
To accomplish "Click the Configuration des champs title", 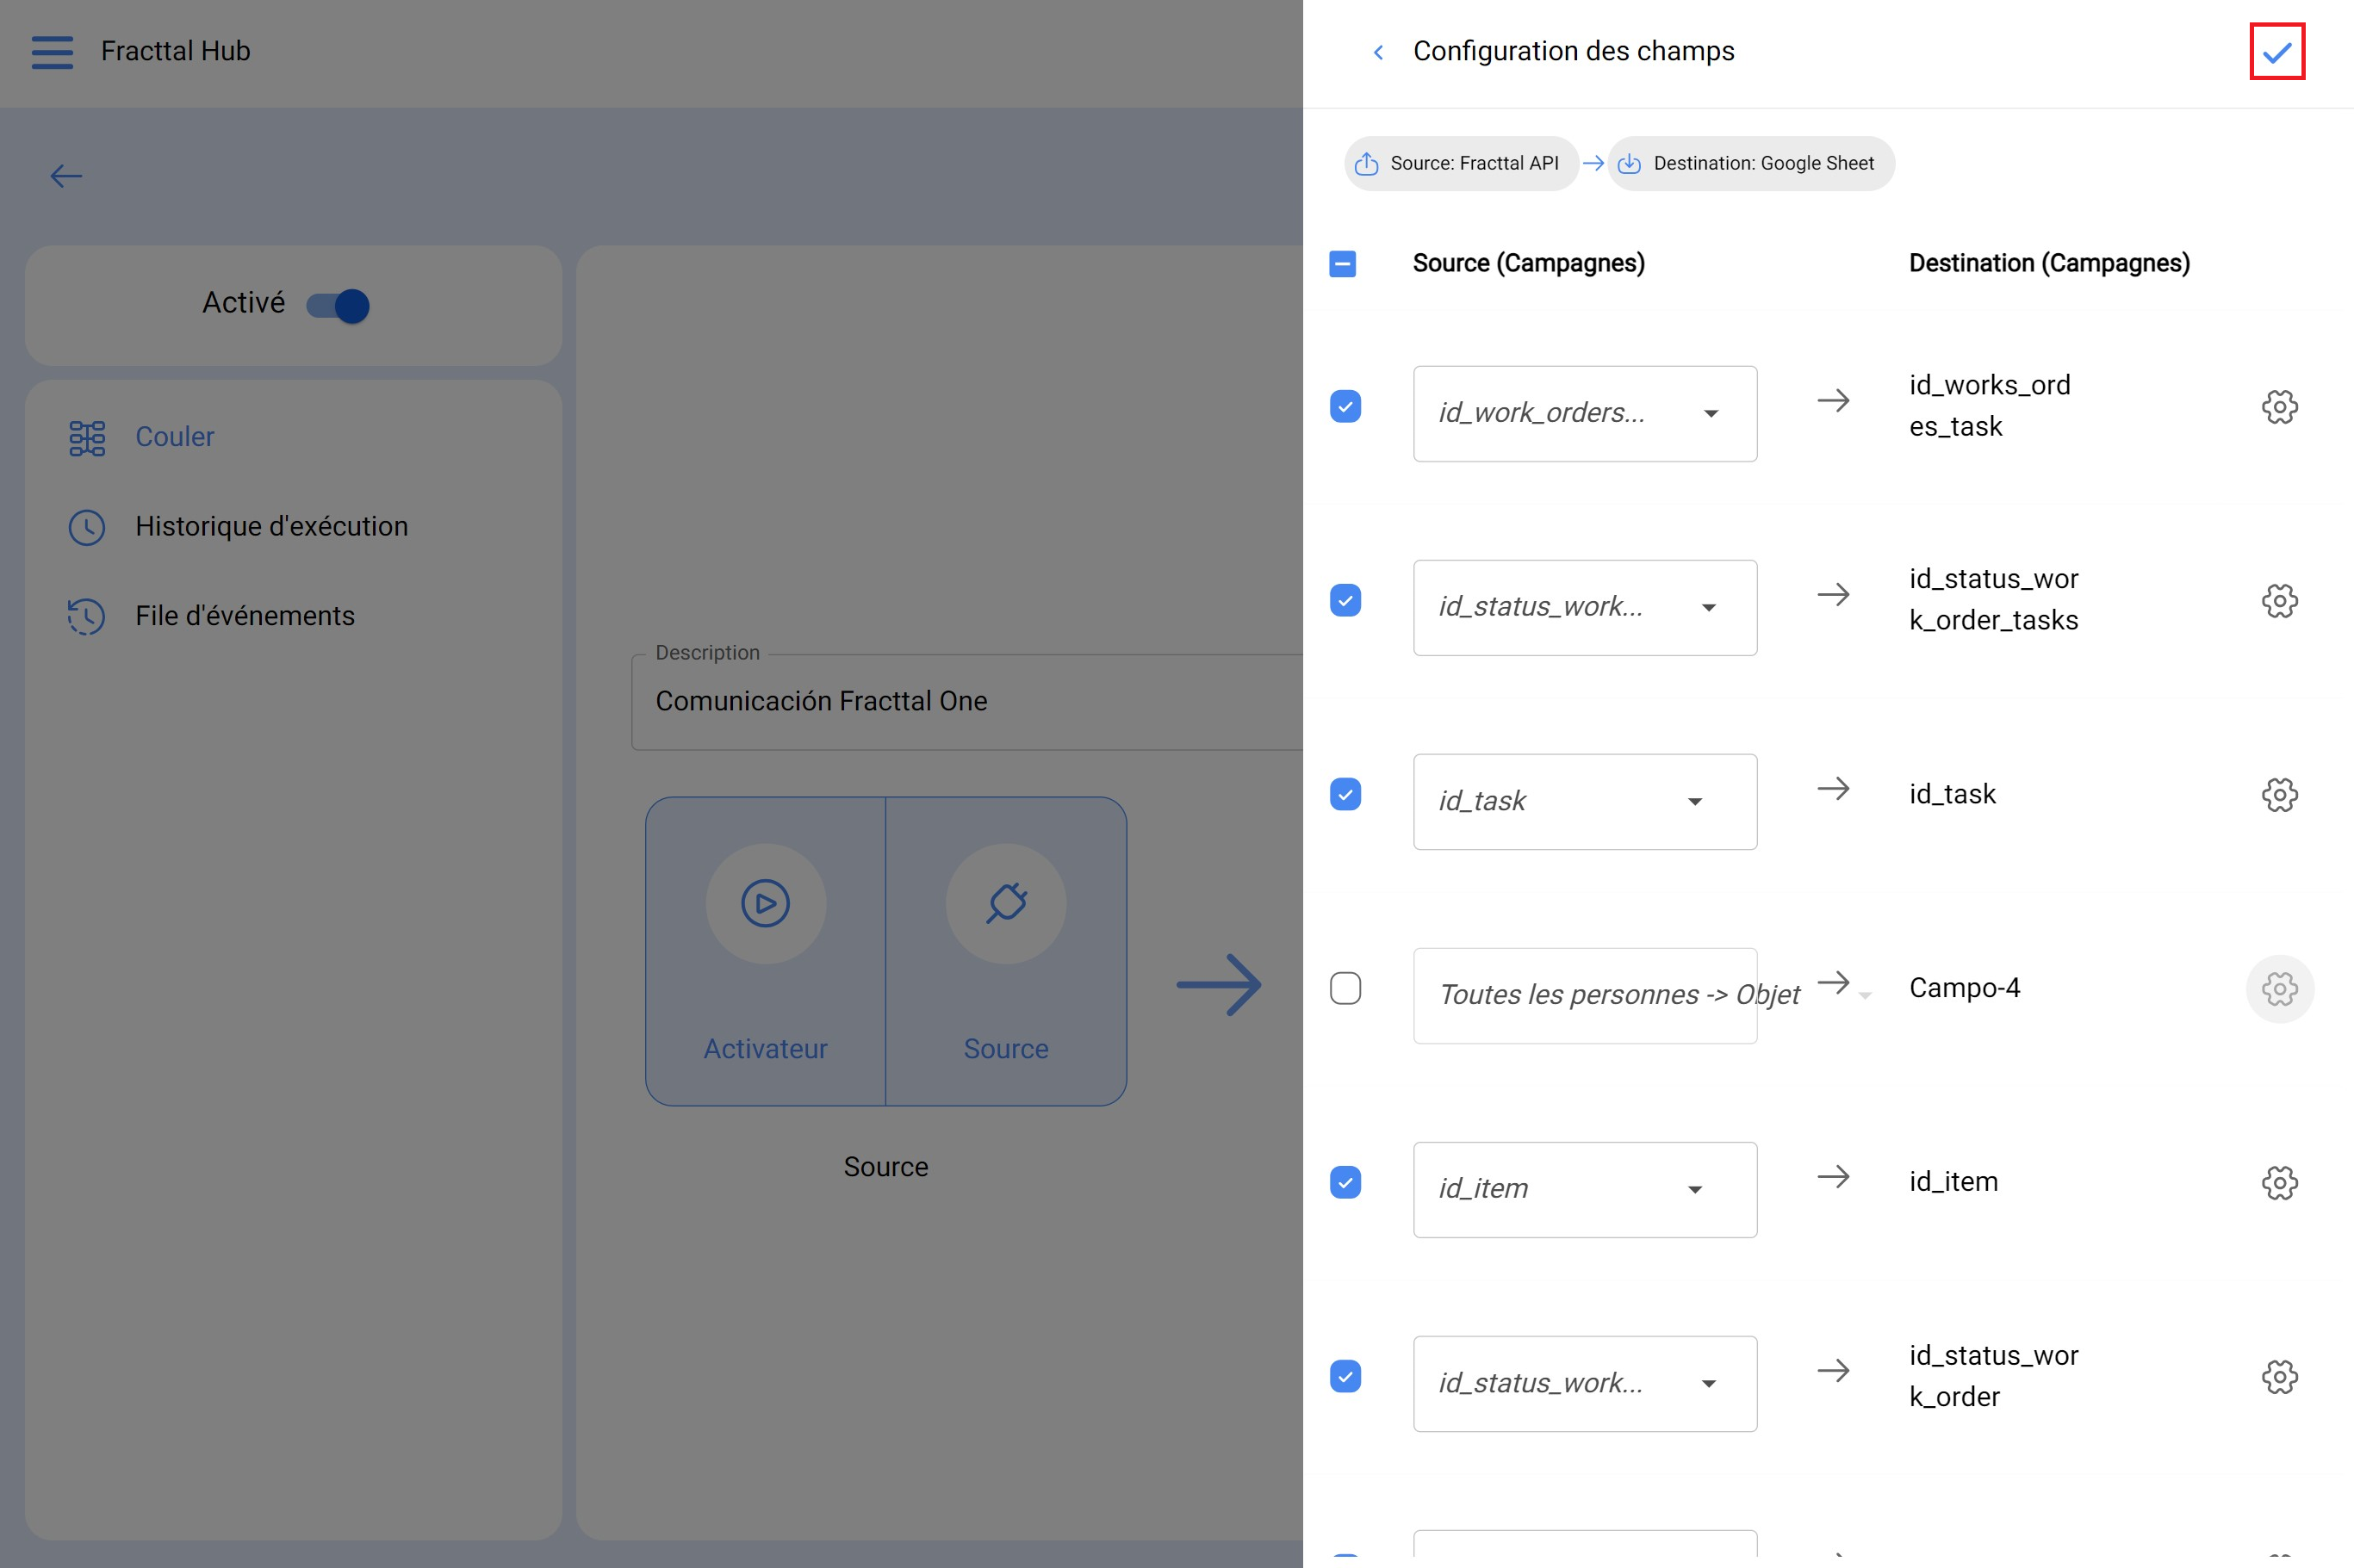I will (1573, 51).
